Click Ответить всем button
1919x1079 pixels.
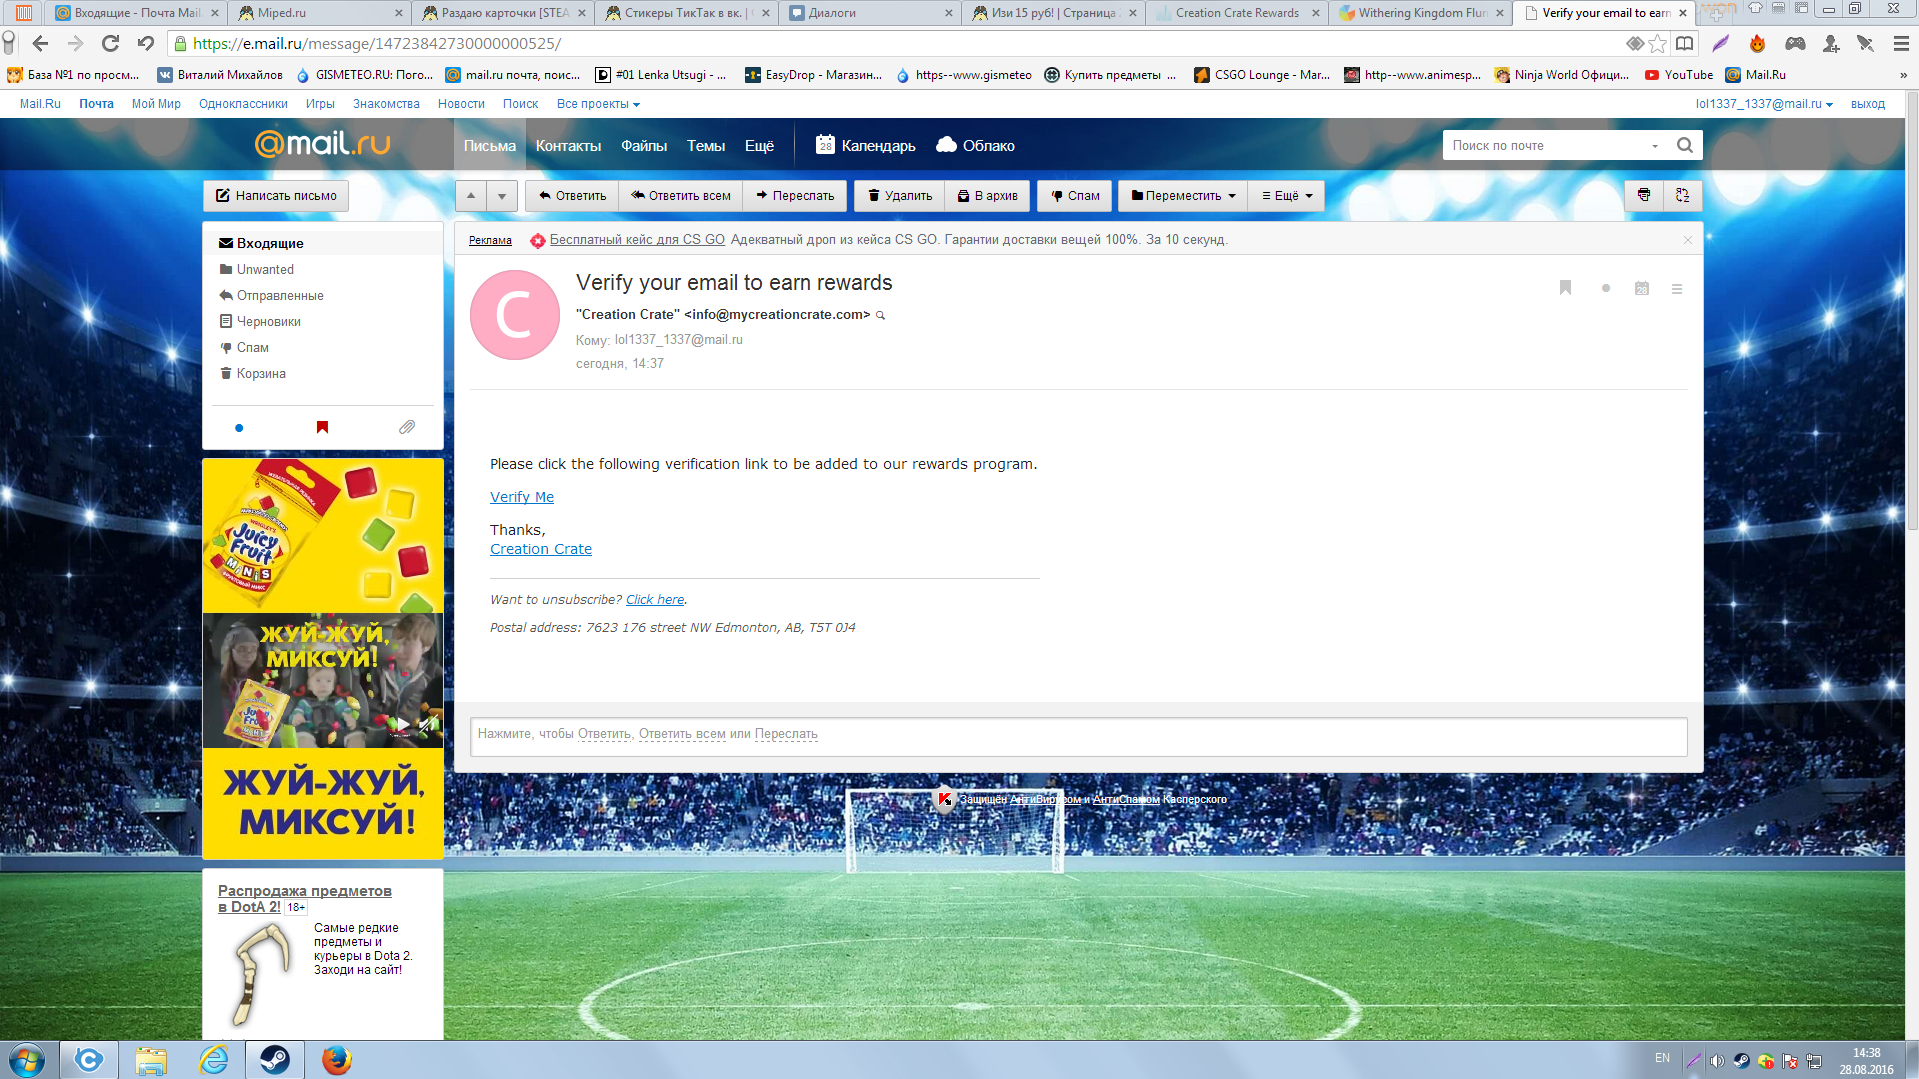click(x=680, y=196)
